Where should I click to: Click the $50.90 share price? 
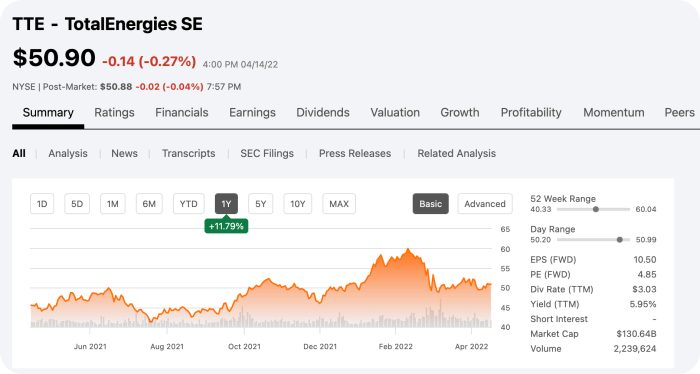[54, 58]
